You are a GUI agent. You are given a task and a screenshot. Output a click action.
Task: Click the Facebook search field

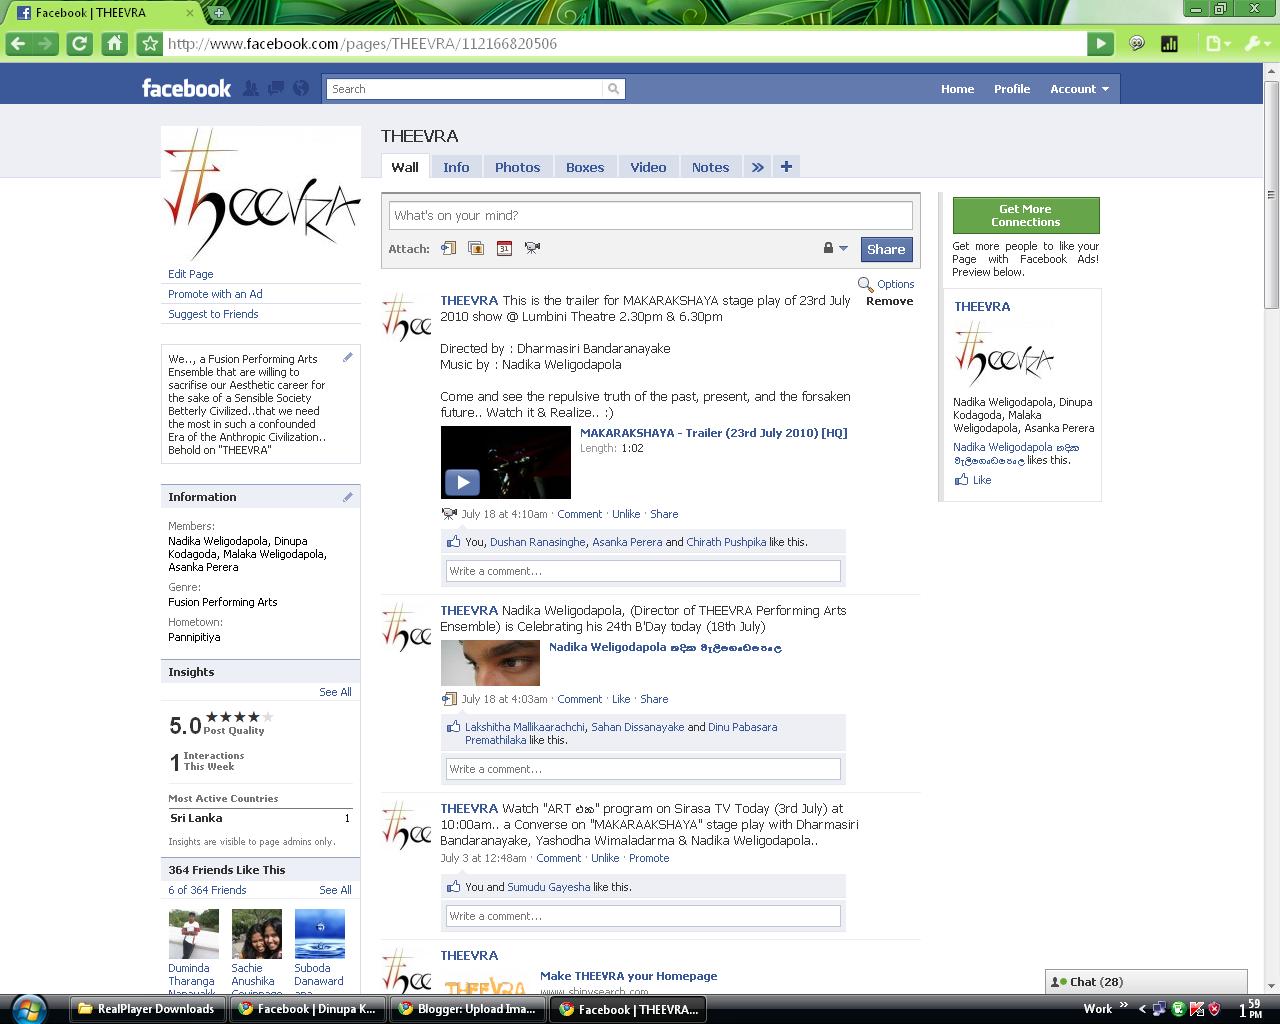tap(465, 89)
